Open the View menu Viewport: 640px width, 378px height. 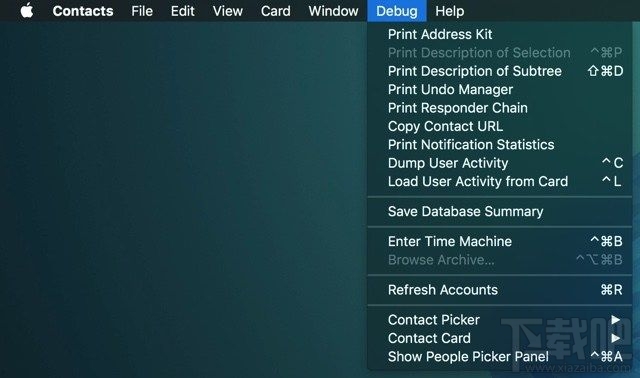[228, 11]
